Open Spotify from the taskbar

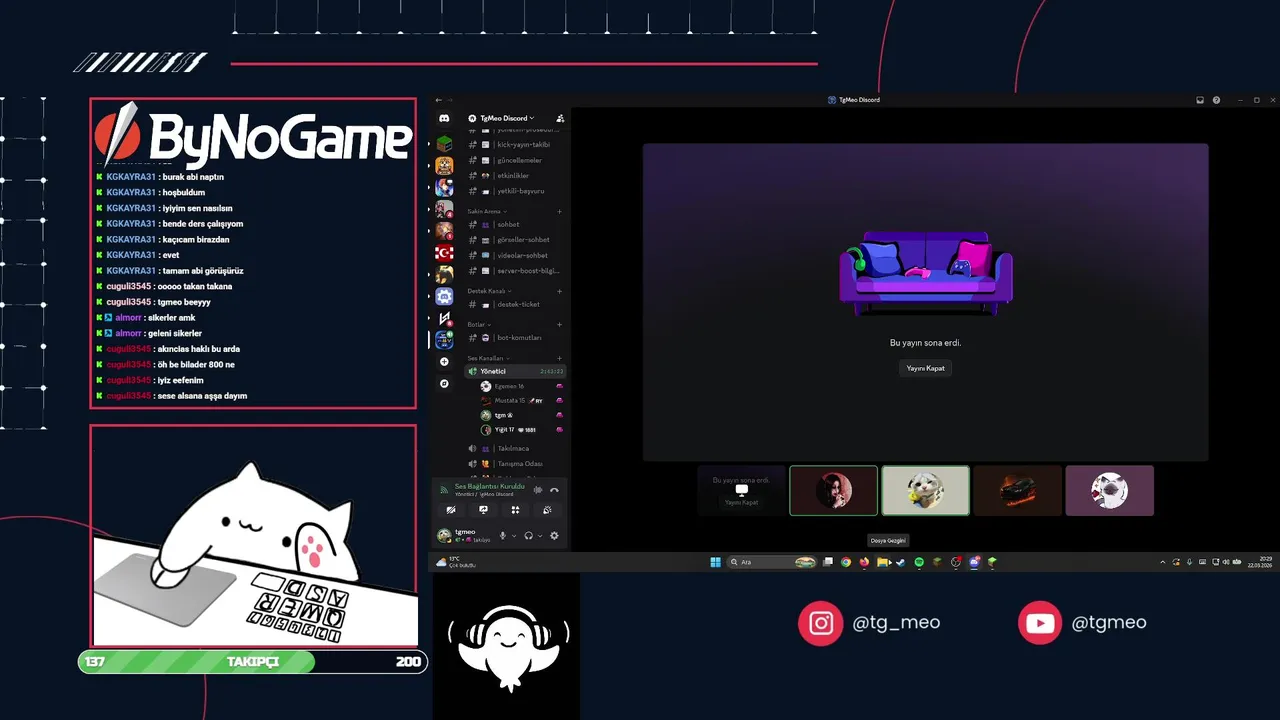(x=919, y=562)
